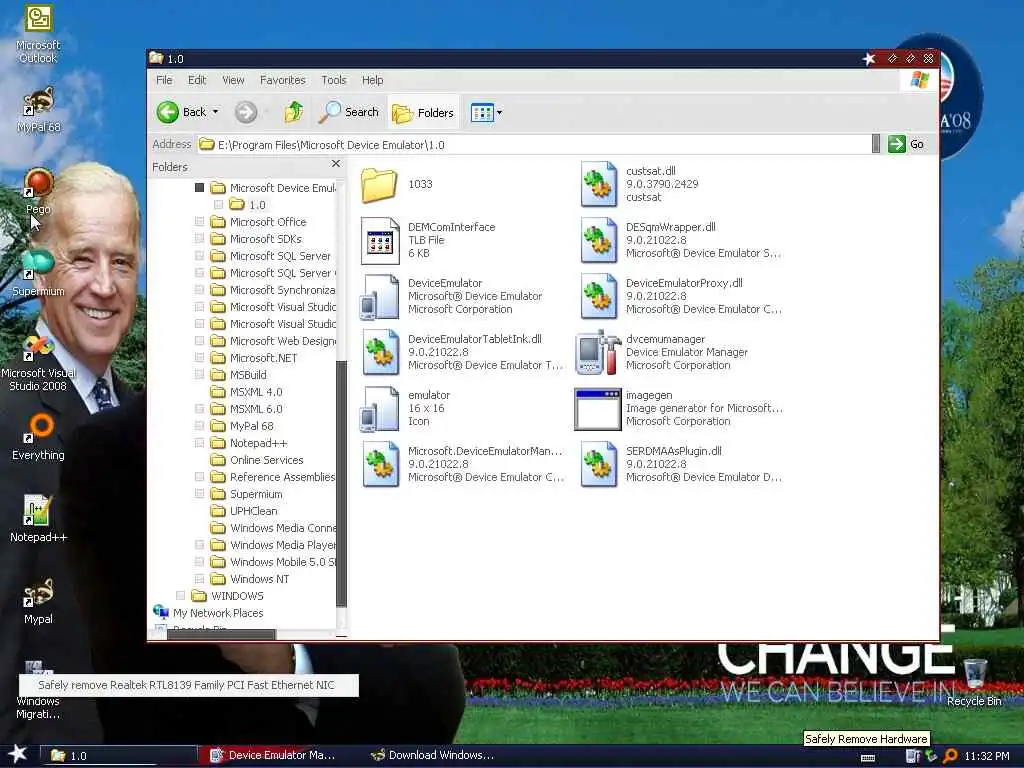
Task: Click Safely remove Realtek RTL8139 Ethernet NIC
Action: tap(189, 685)
